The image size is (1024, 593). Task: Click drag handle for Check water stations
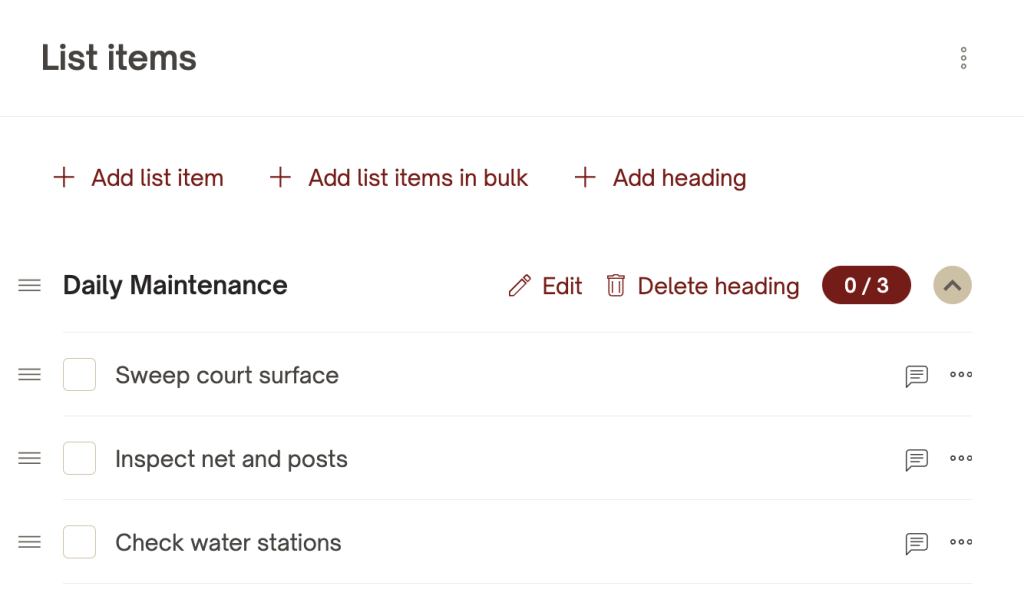[30, 543]
